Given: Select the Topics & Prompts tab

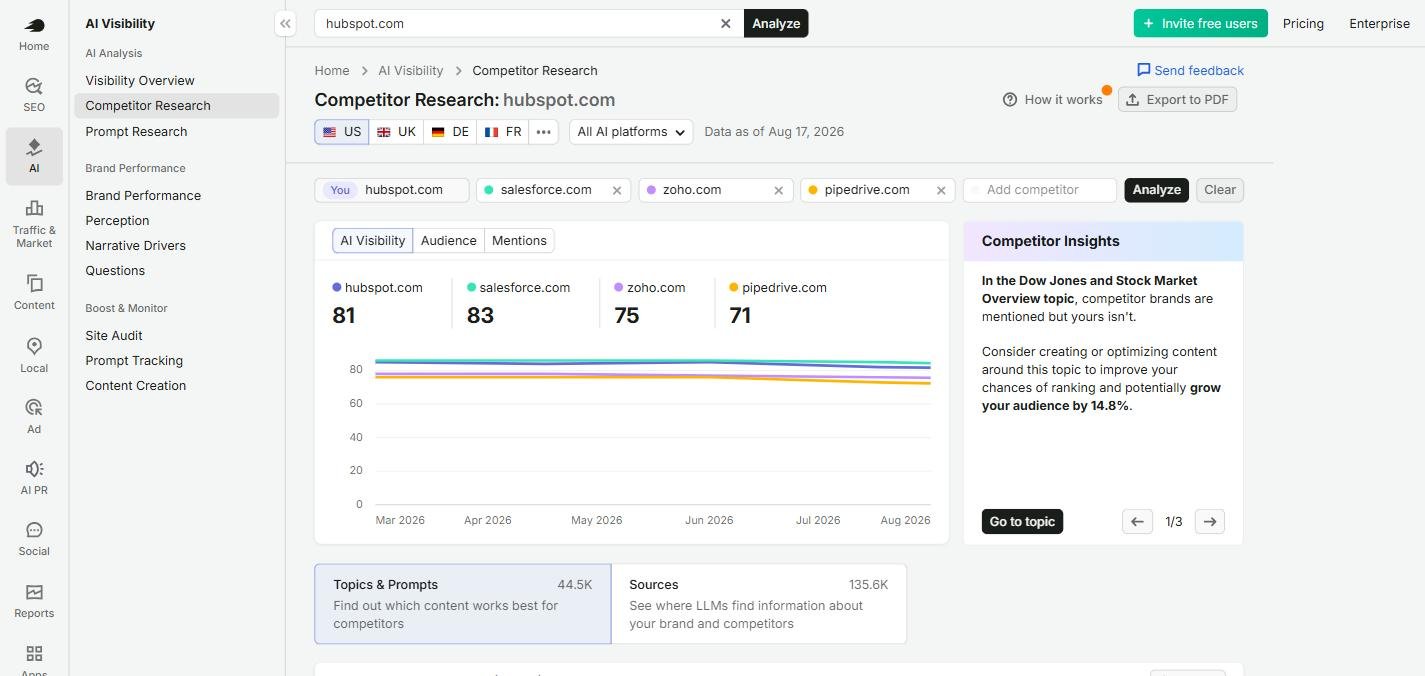Looking at the screenshot, I should (x=463, y=604).
